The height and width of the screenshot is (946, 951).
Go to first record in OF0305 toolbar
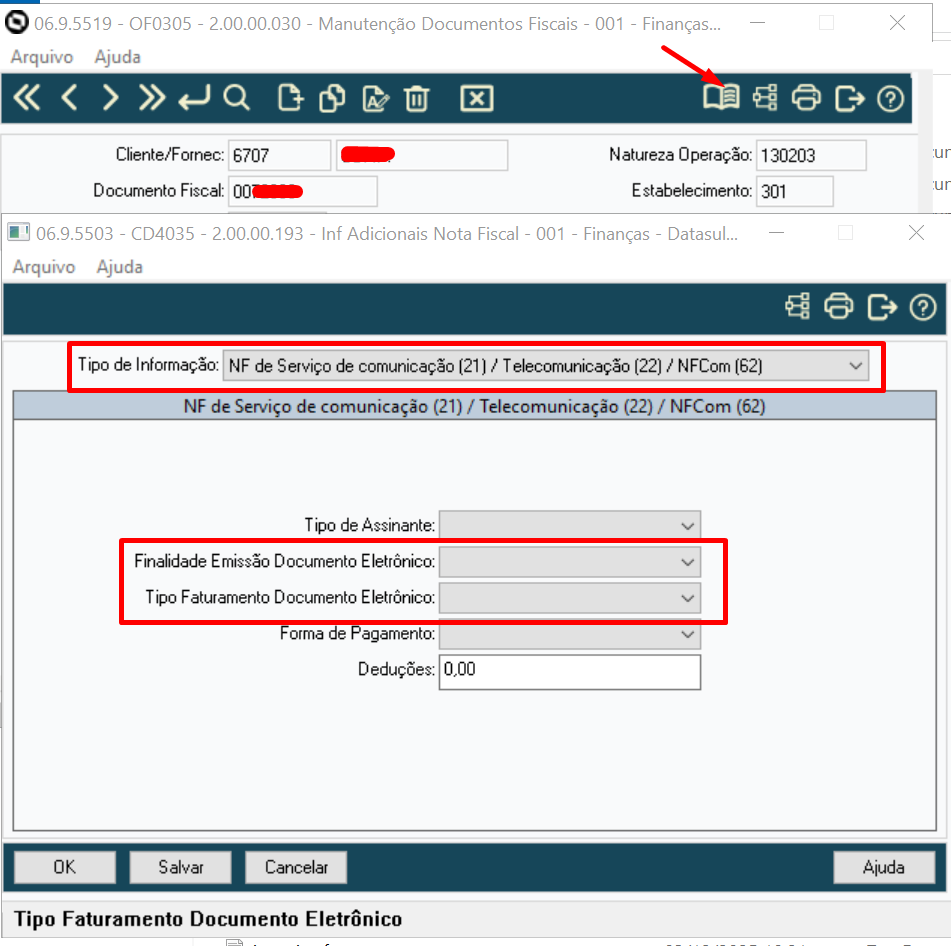(x=27, y=98)
